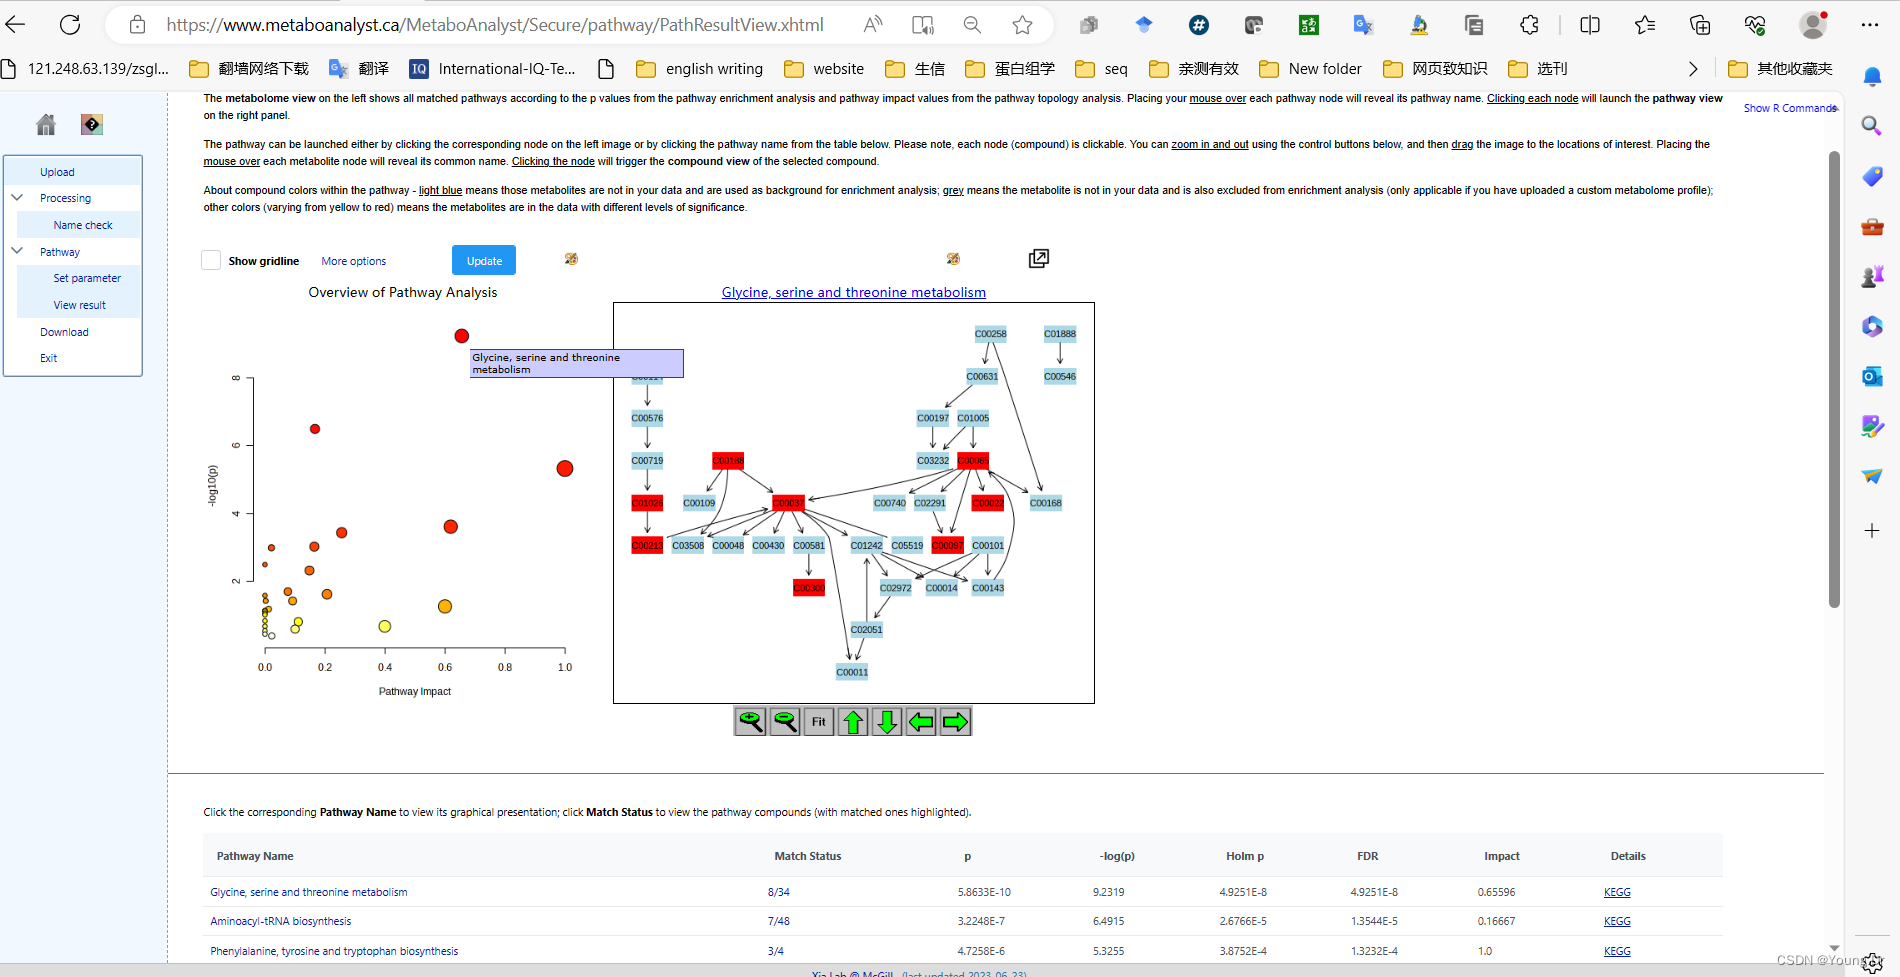The image size is (1900, 977).
Task: Enable the Show gridline checkbox
Action: (211, 260)
